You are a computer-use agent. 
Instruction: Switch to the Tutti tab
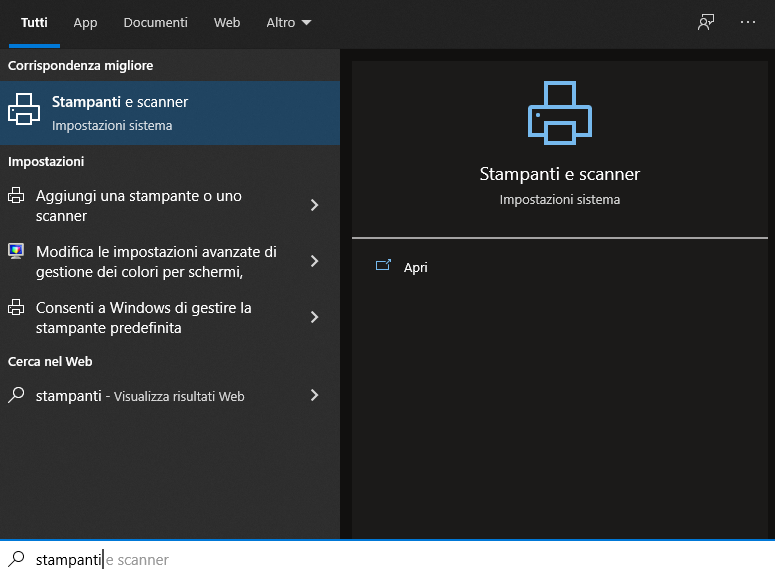[x=34, y=23]
